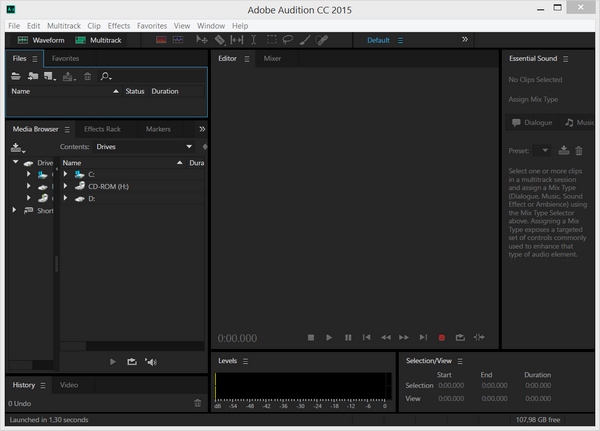Click Media Browser shortcuts download icon
Screen dimensions: 600x431
17,148
